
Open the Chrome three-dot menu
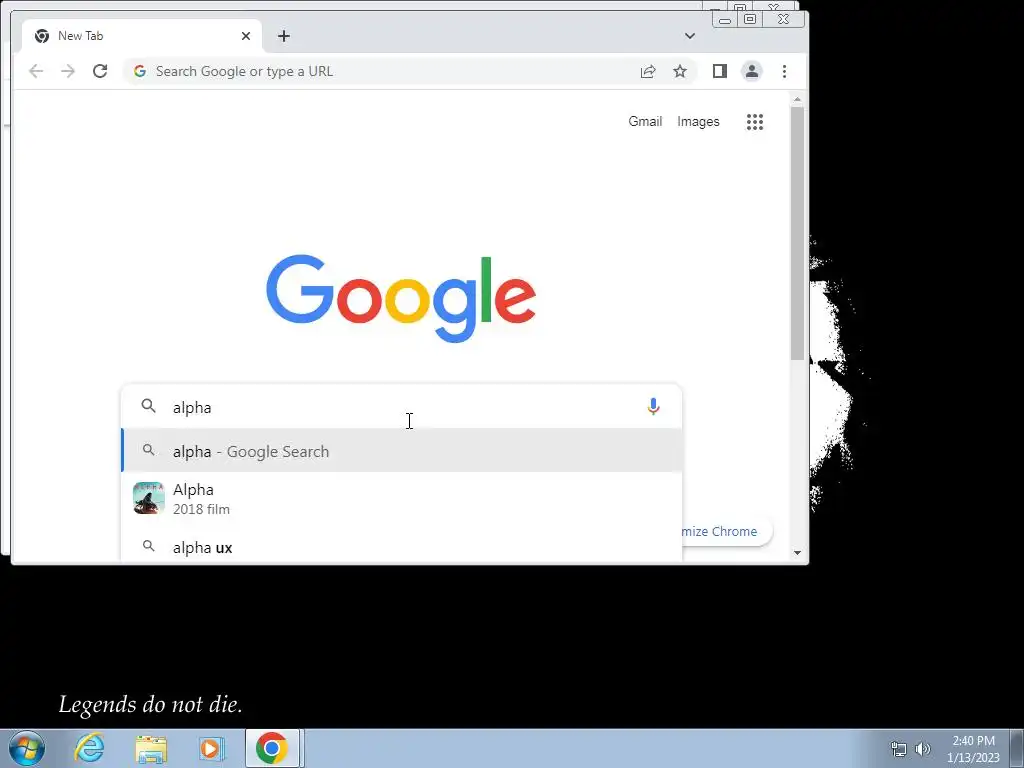(x=784, y=71)
